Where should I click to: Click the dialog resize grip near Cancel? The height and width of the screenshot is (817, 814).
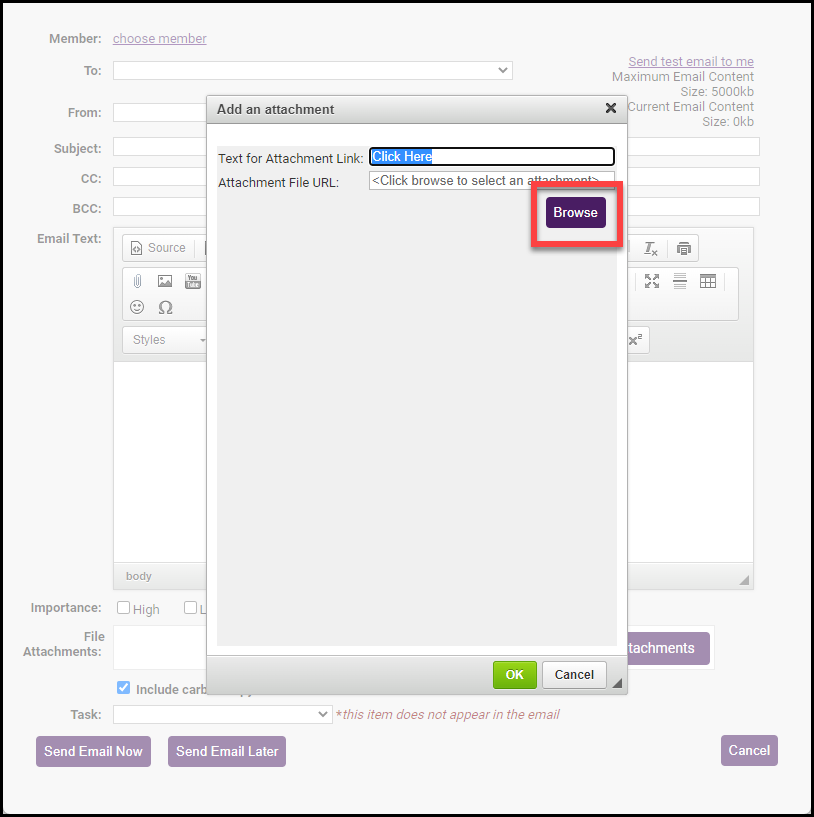(x=617, y=683)
